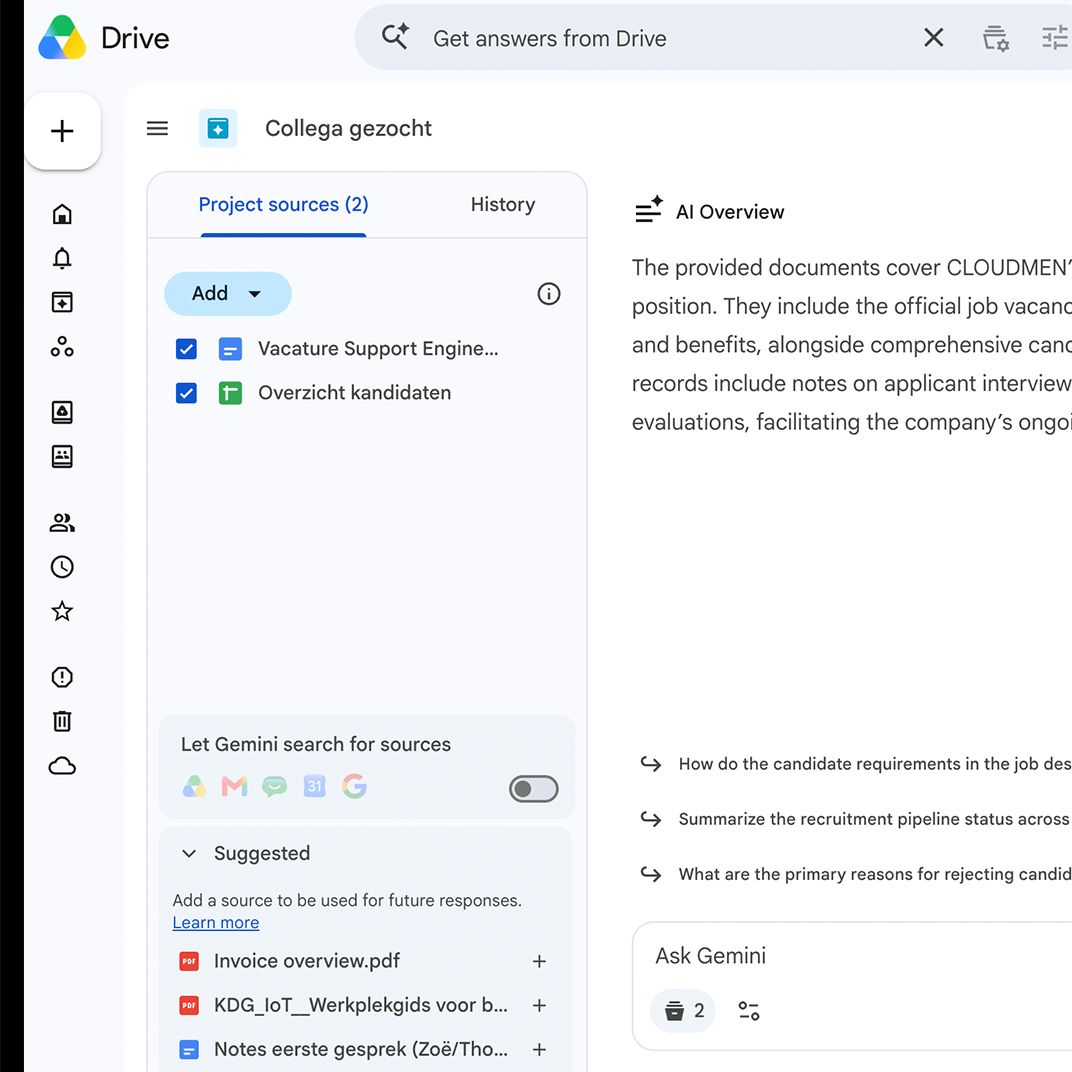
Task: Add Notes eerste gesprek as a source
Action: coord(539,1049)
